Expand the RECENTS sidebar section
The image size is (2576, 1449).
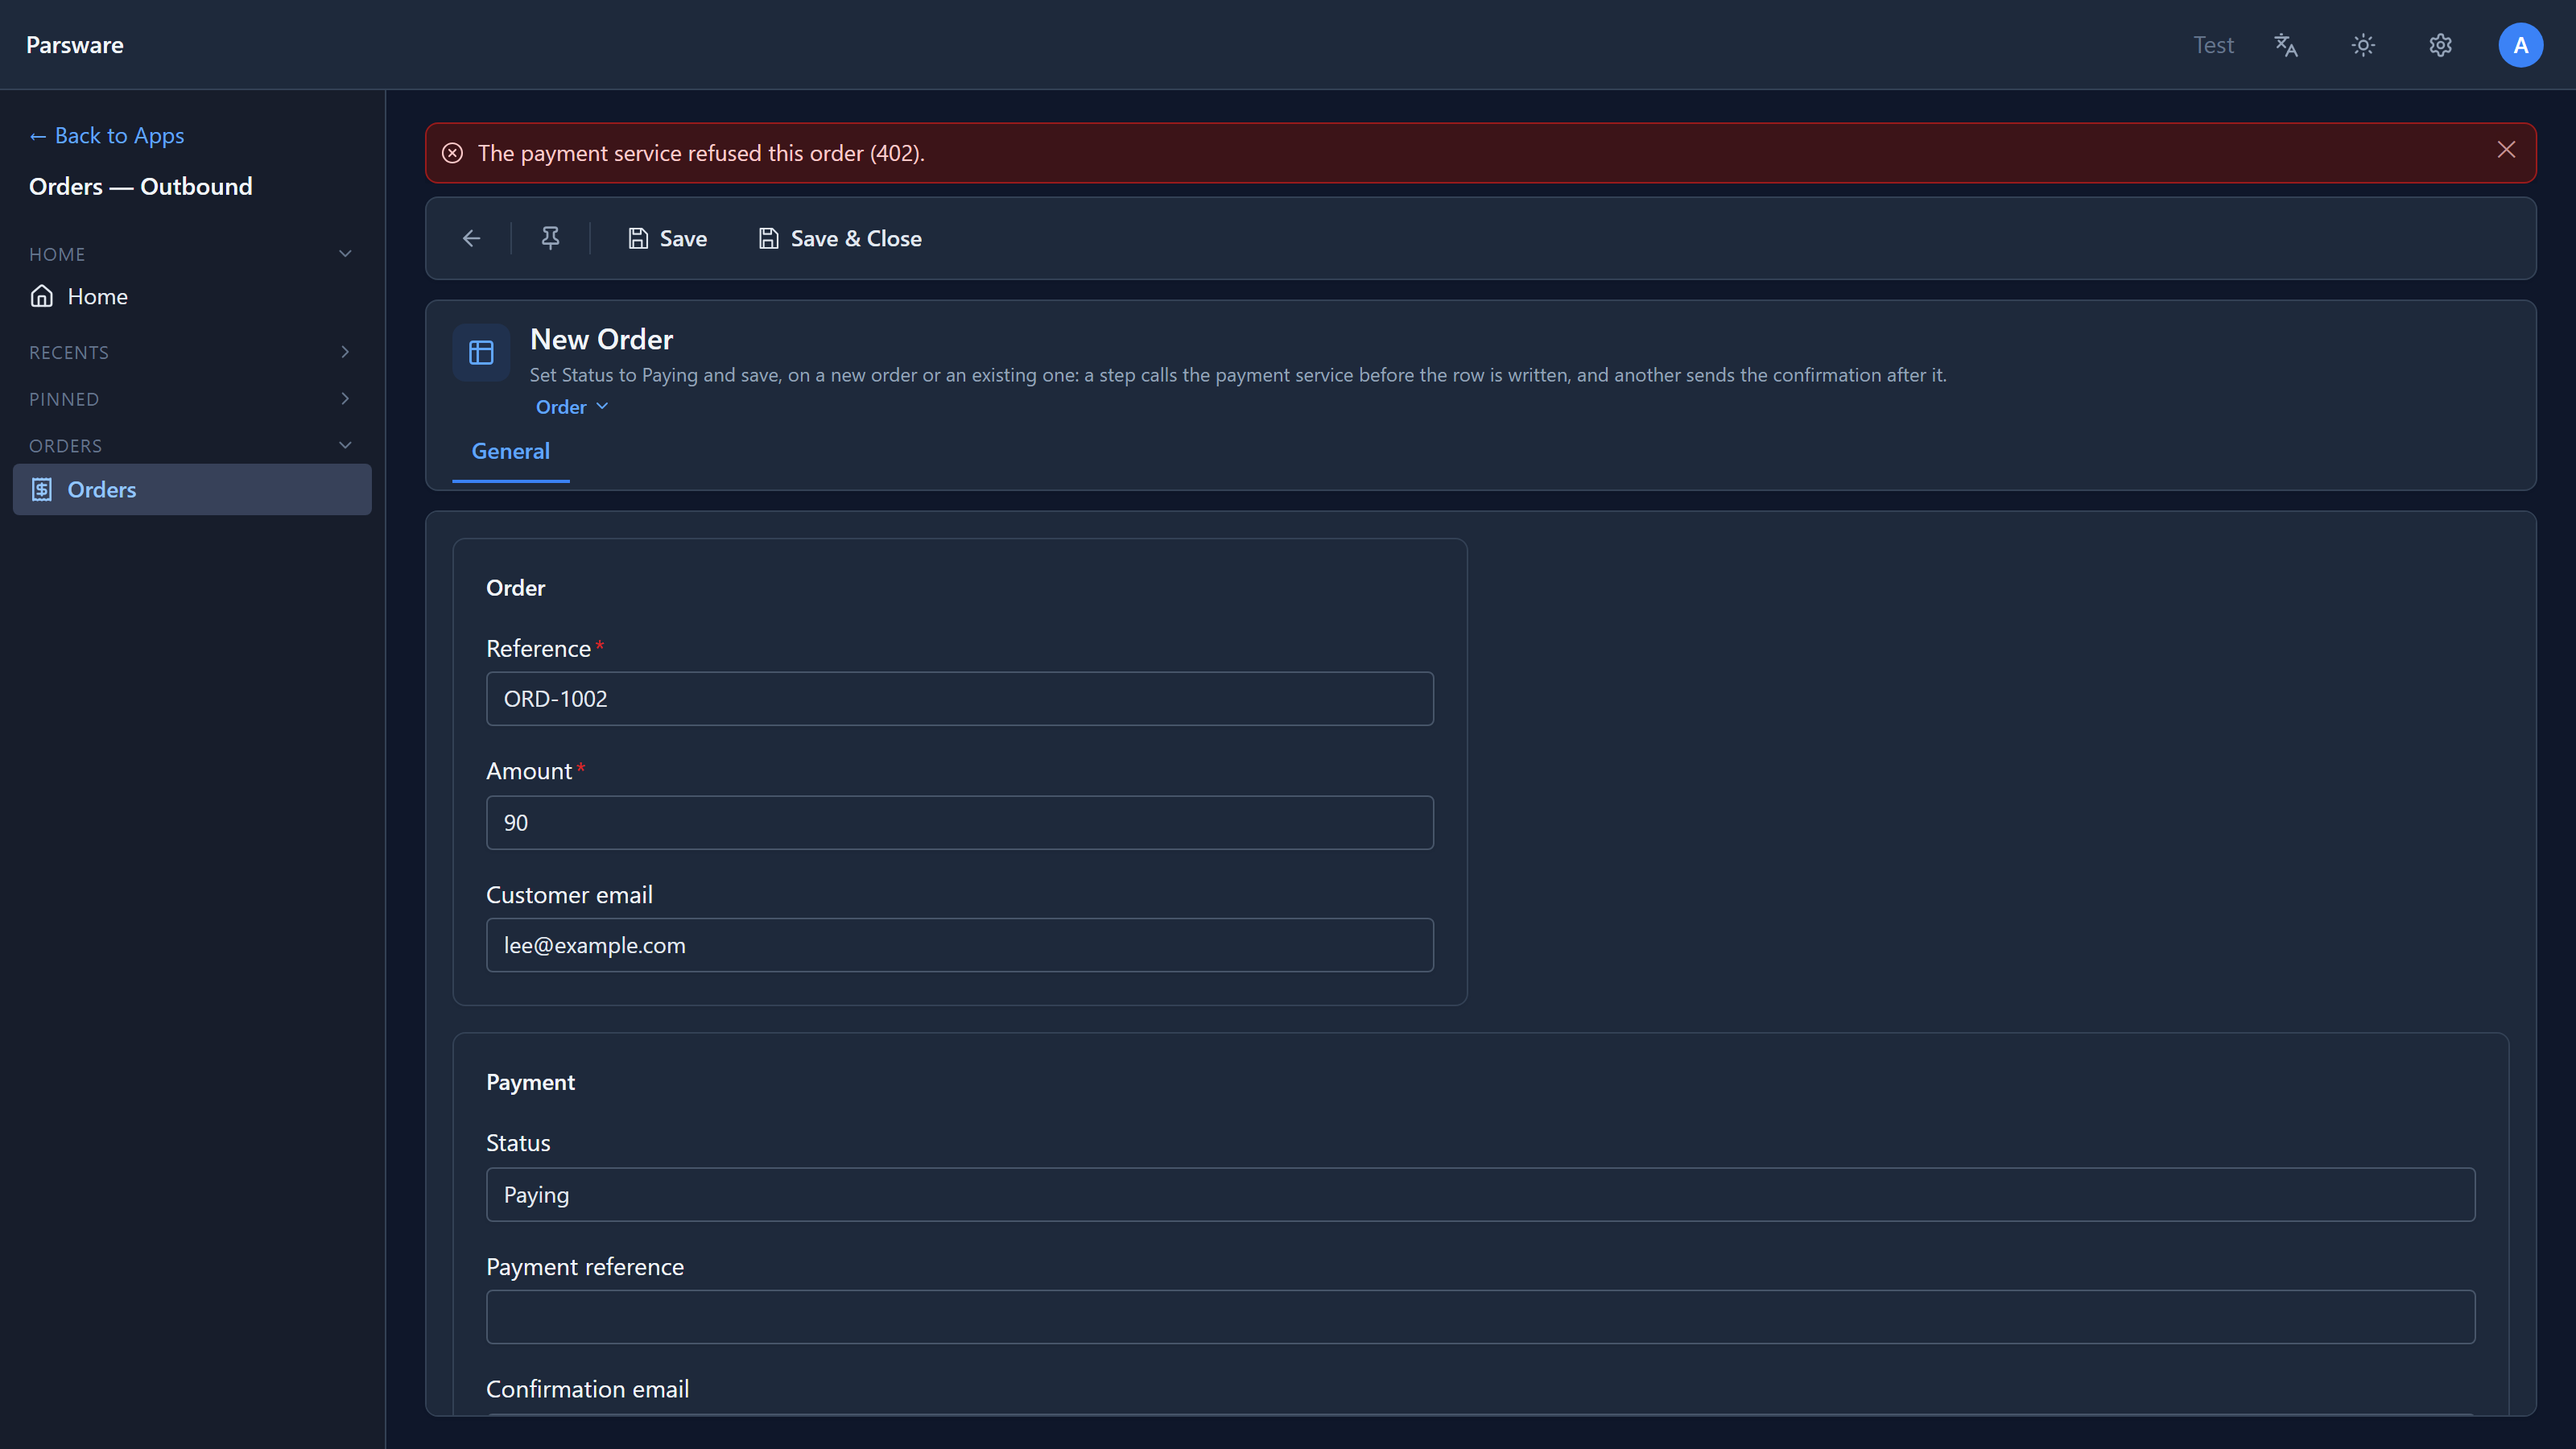[190, 352]
